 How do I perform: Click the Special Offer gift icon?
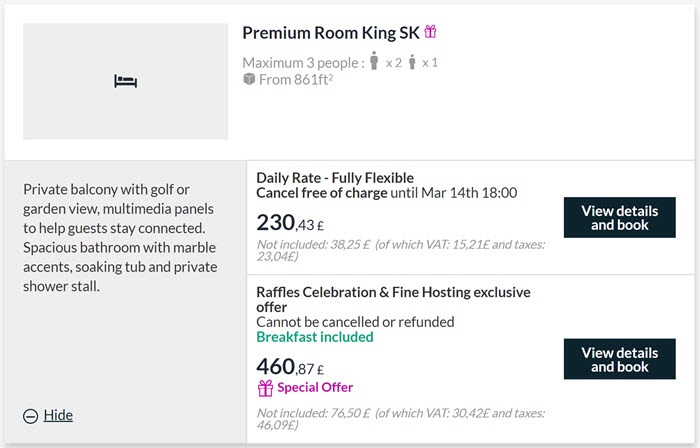[265, 388]
